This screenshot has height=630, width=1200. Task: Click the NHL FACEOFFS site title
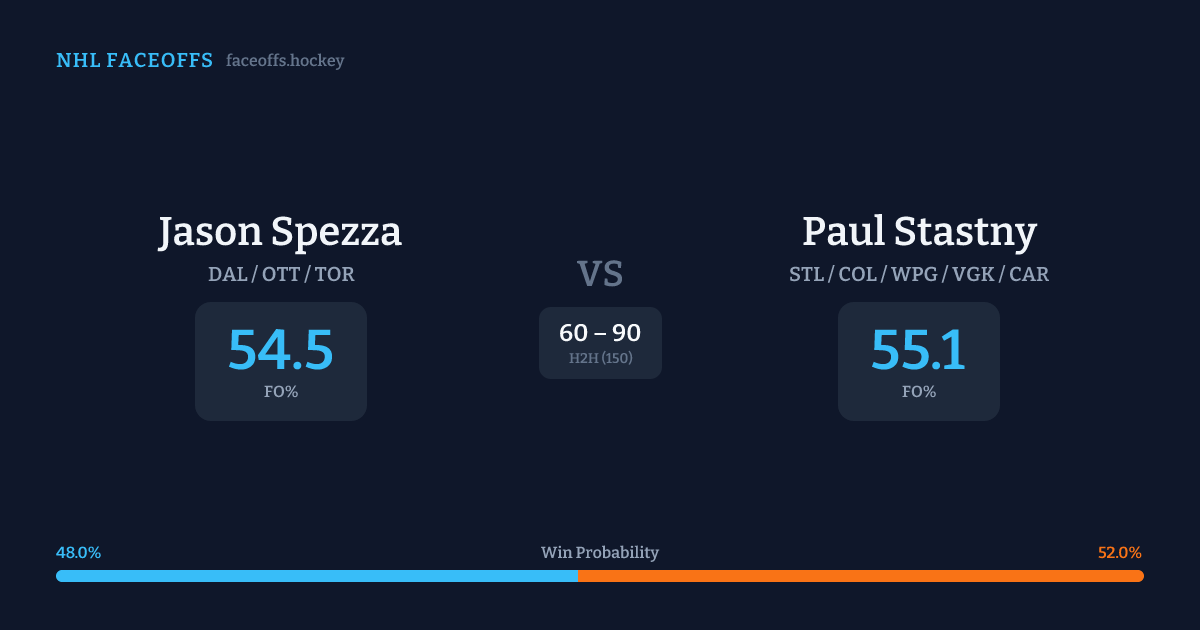click(x=134, y=61)
